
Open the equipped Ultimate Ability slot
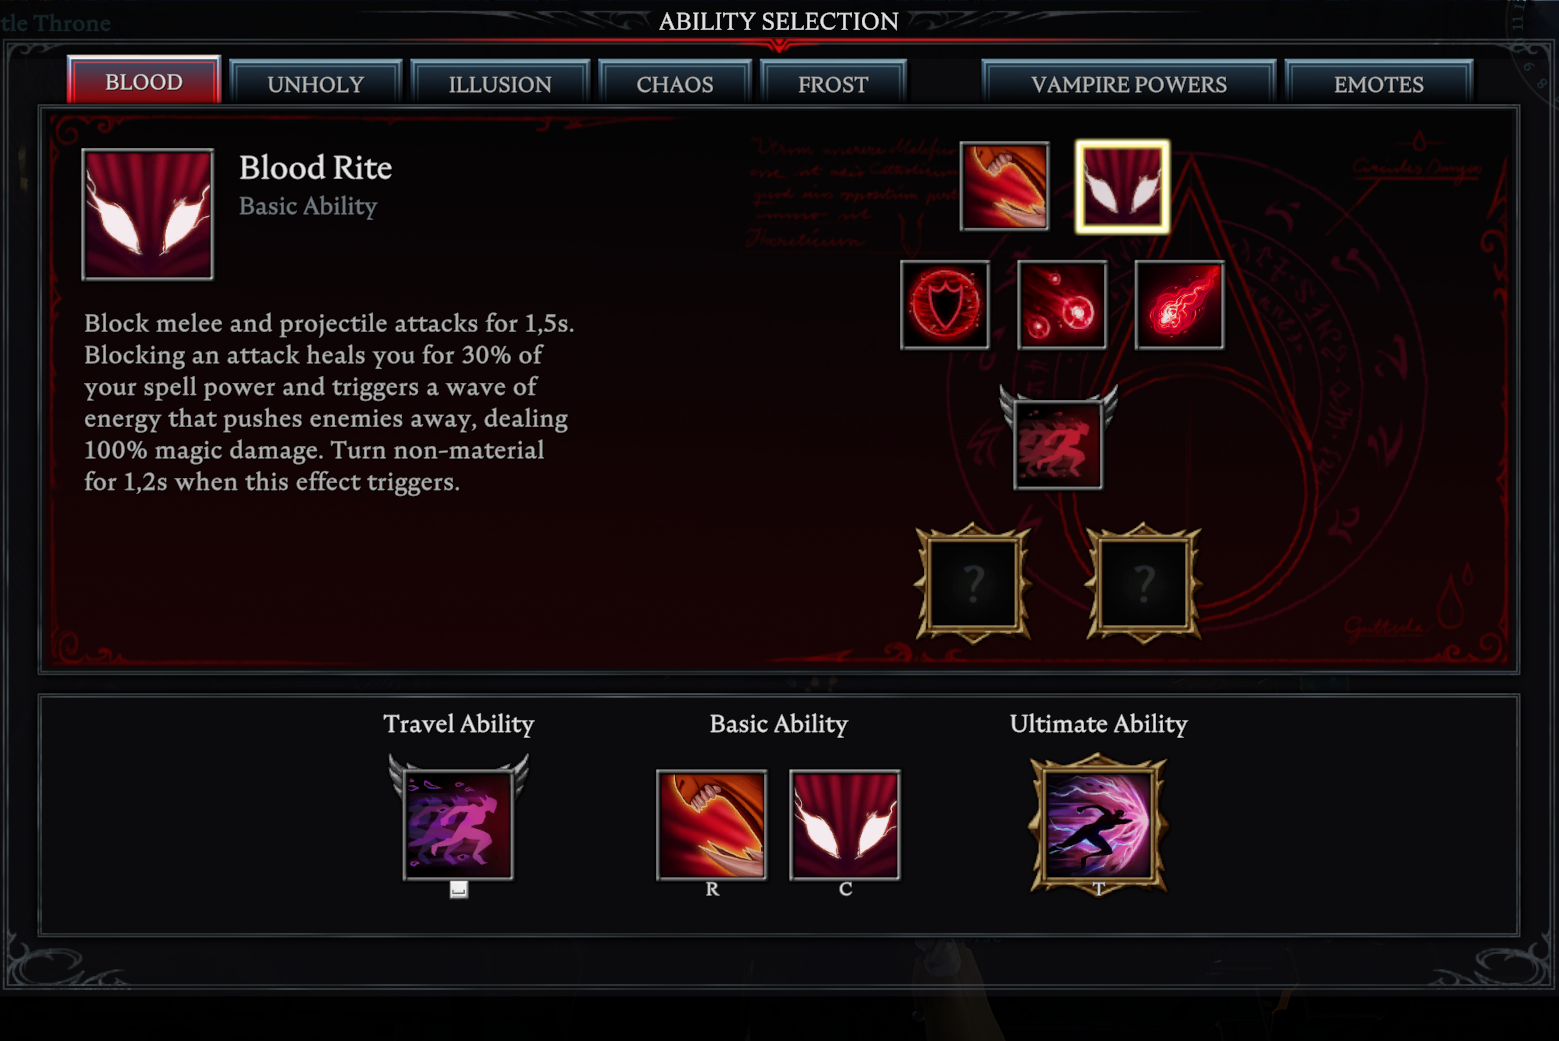pos(1098,825)
